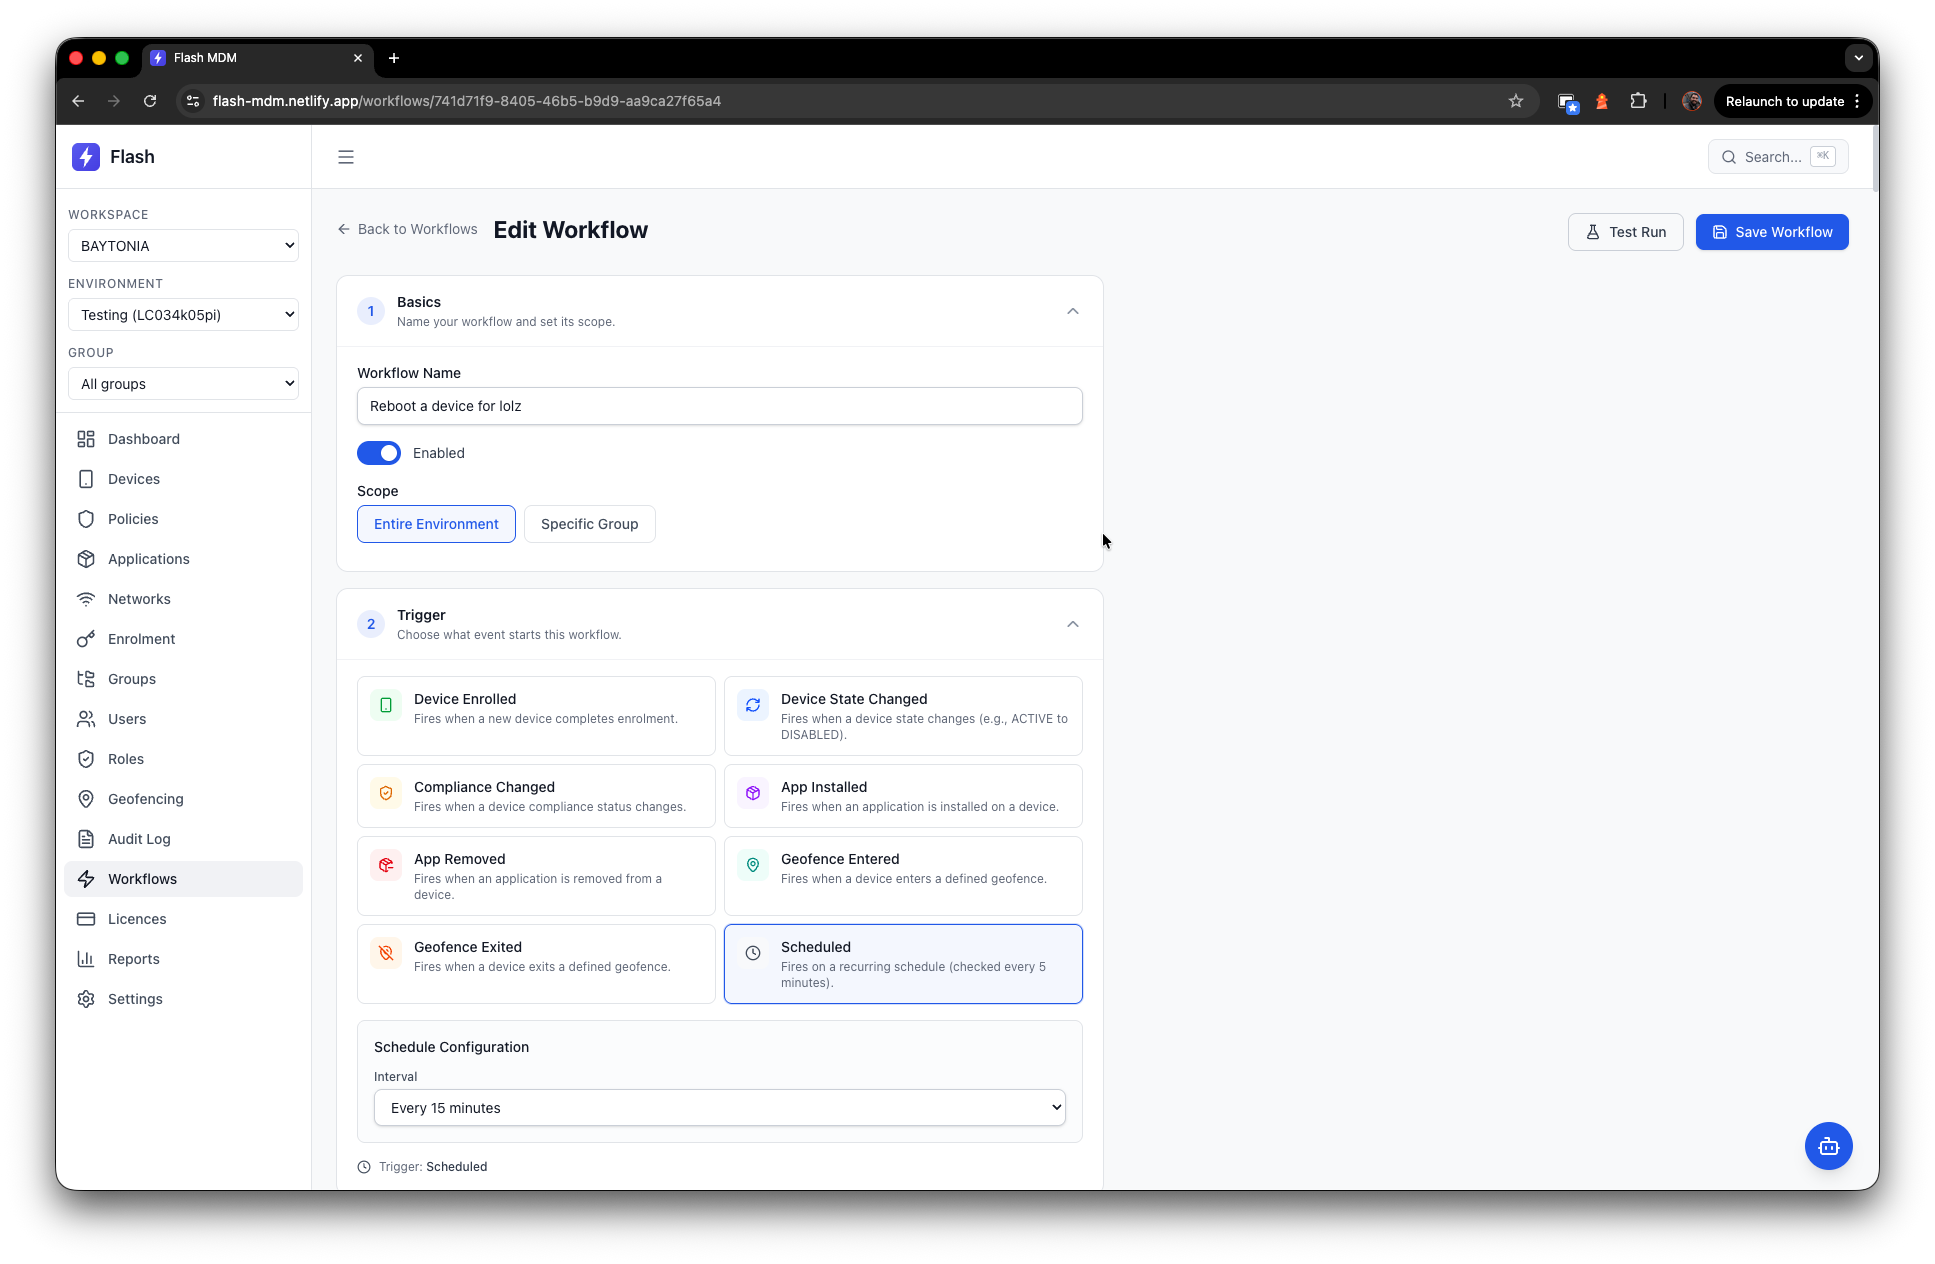Open the Interval dropdown
The width and height of the screenshot is (1935, 1264).
click(x=719, y=1108)
